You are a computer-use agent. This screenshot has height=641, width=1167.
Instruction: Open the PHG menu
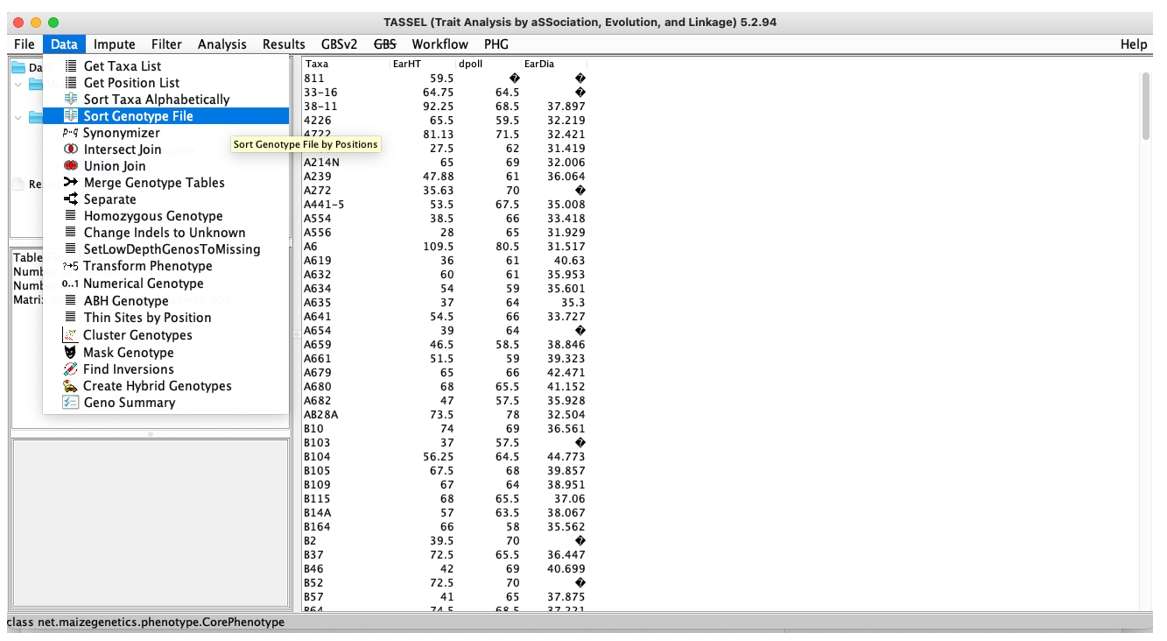click(496, 44)
